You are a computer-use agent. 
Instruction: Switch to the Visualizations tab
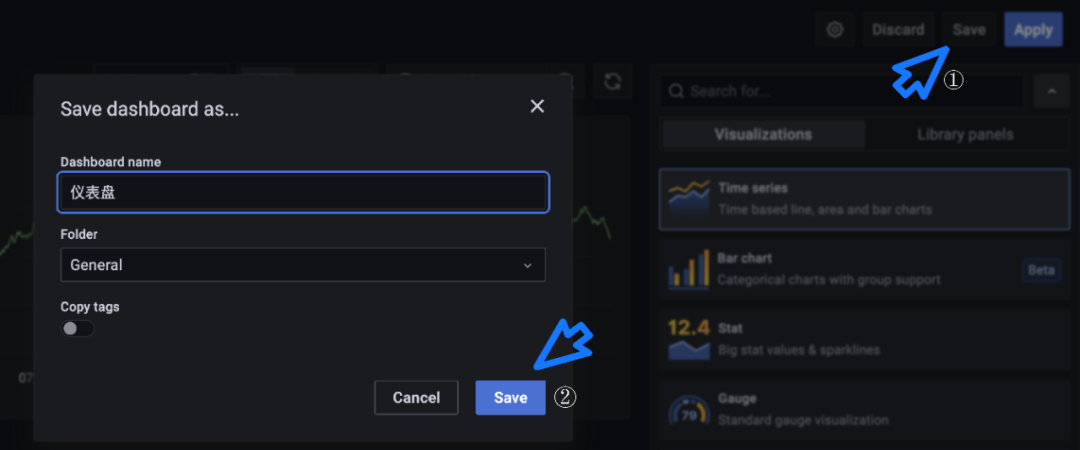pos(763,134)
